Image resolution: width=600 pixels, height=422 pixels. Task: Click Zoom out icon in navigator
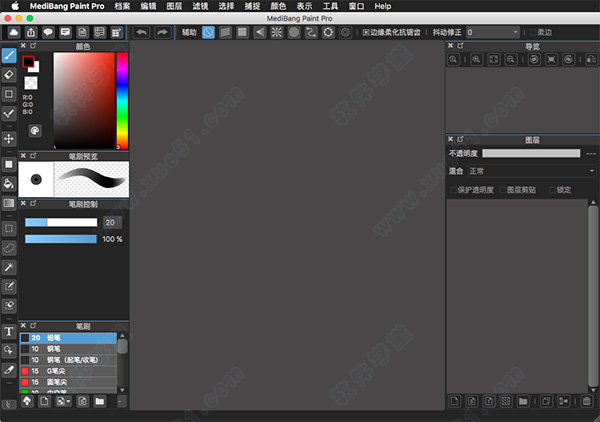511,60
